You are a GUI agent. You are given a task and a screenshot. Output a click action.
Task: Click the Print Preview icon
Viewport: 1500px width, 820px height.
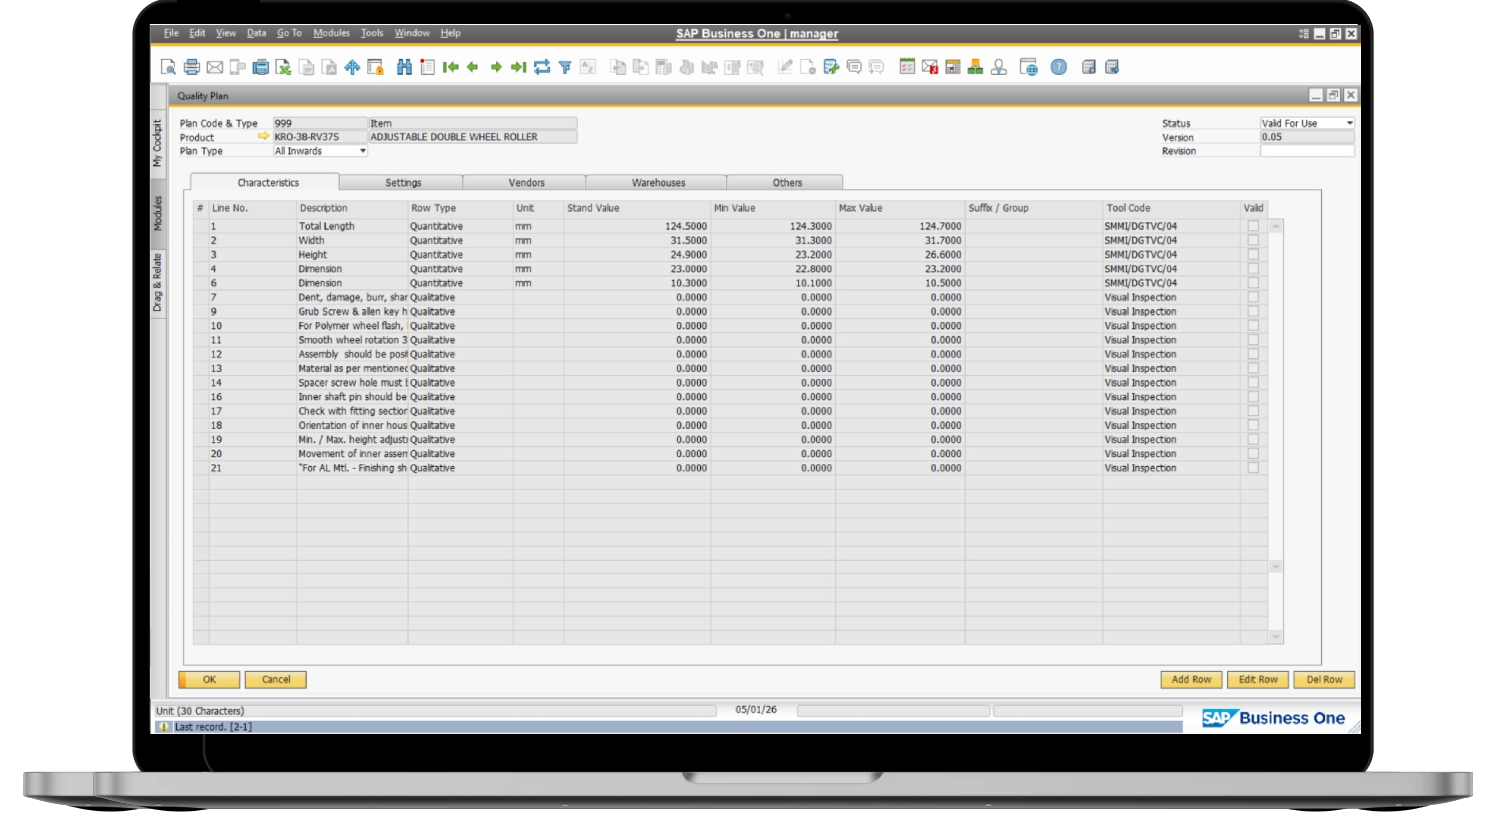[x=168, y=67]
